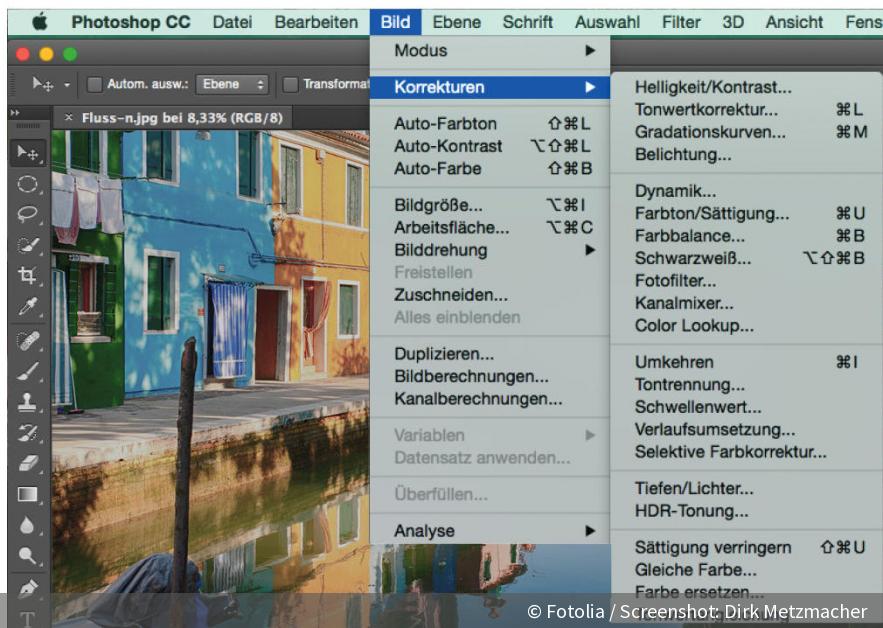This screenshot has height=628, width=883.
Task: Enable the Autom. ausw. checkbox
Action: pyautogui.click(x=95, y=84)
